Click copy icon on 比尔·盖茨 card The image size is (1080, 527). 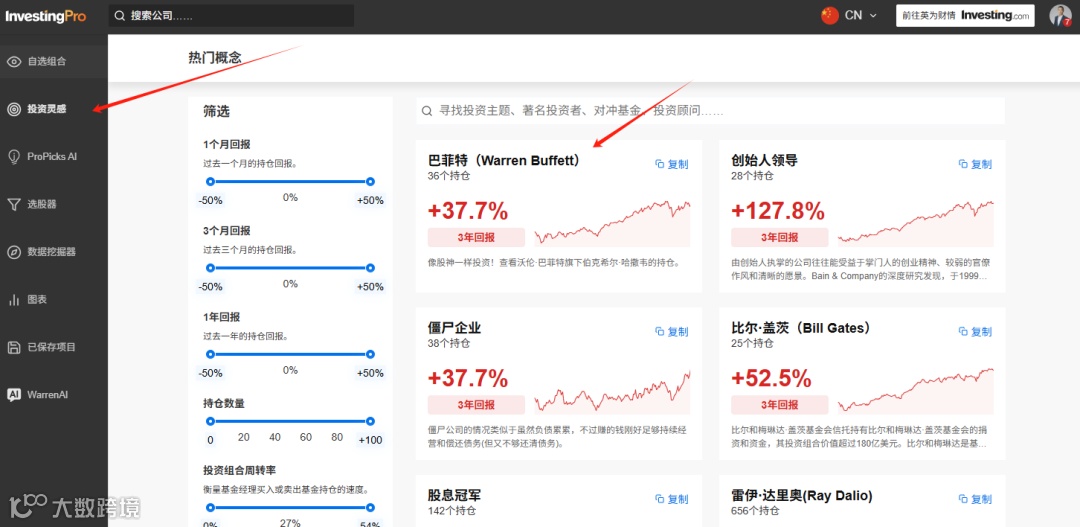(x=964, y=331)
